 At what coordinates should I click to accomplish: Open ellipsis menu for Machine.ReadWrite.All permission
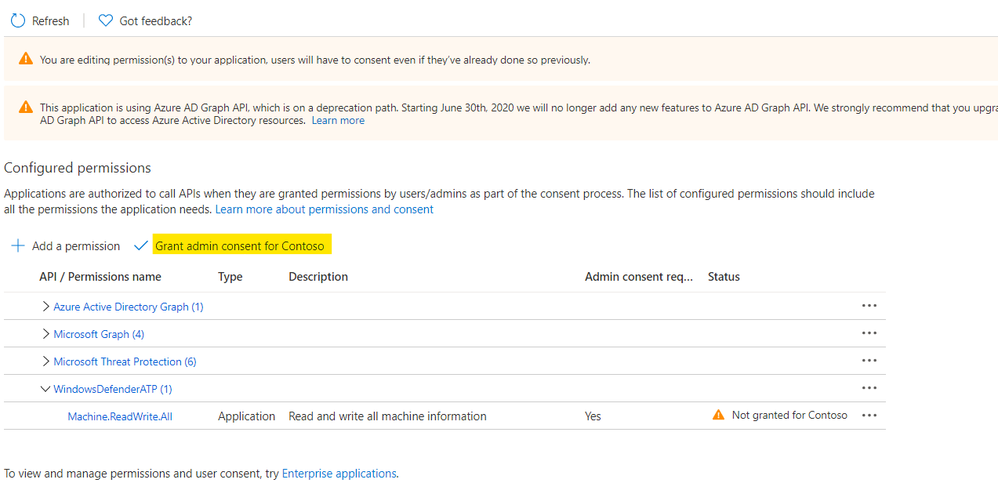click(x=868, y=416)
